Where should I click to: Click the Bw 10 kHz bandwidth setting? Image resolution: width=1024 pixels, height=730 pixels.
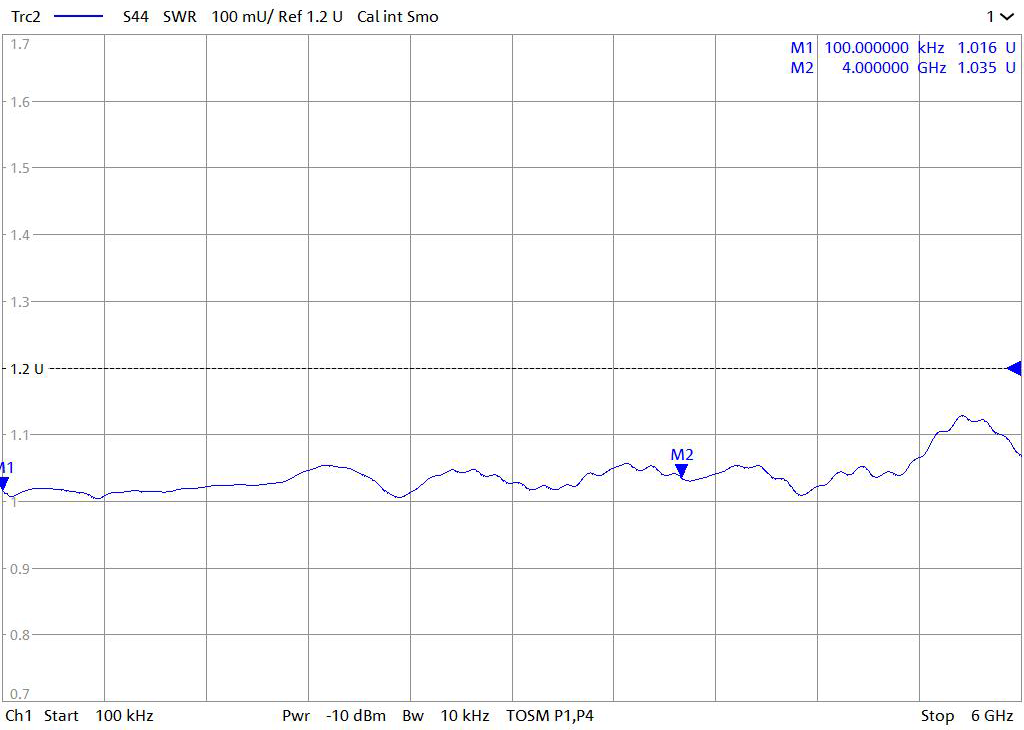tap(445, 716)
